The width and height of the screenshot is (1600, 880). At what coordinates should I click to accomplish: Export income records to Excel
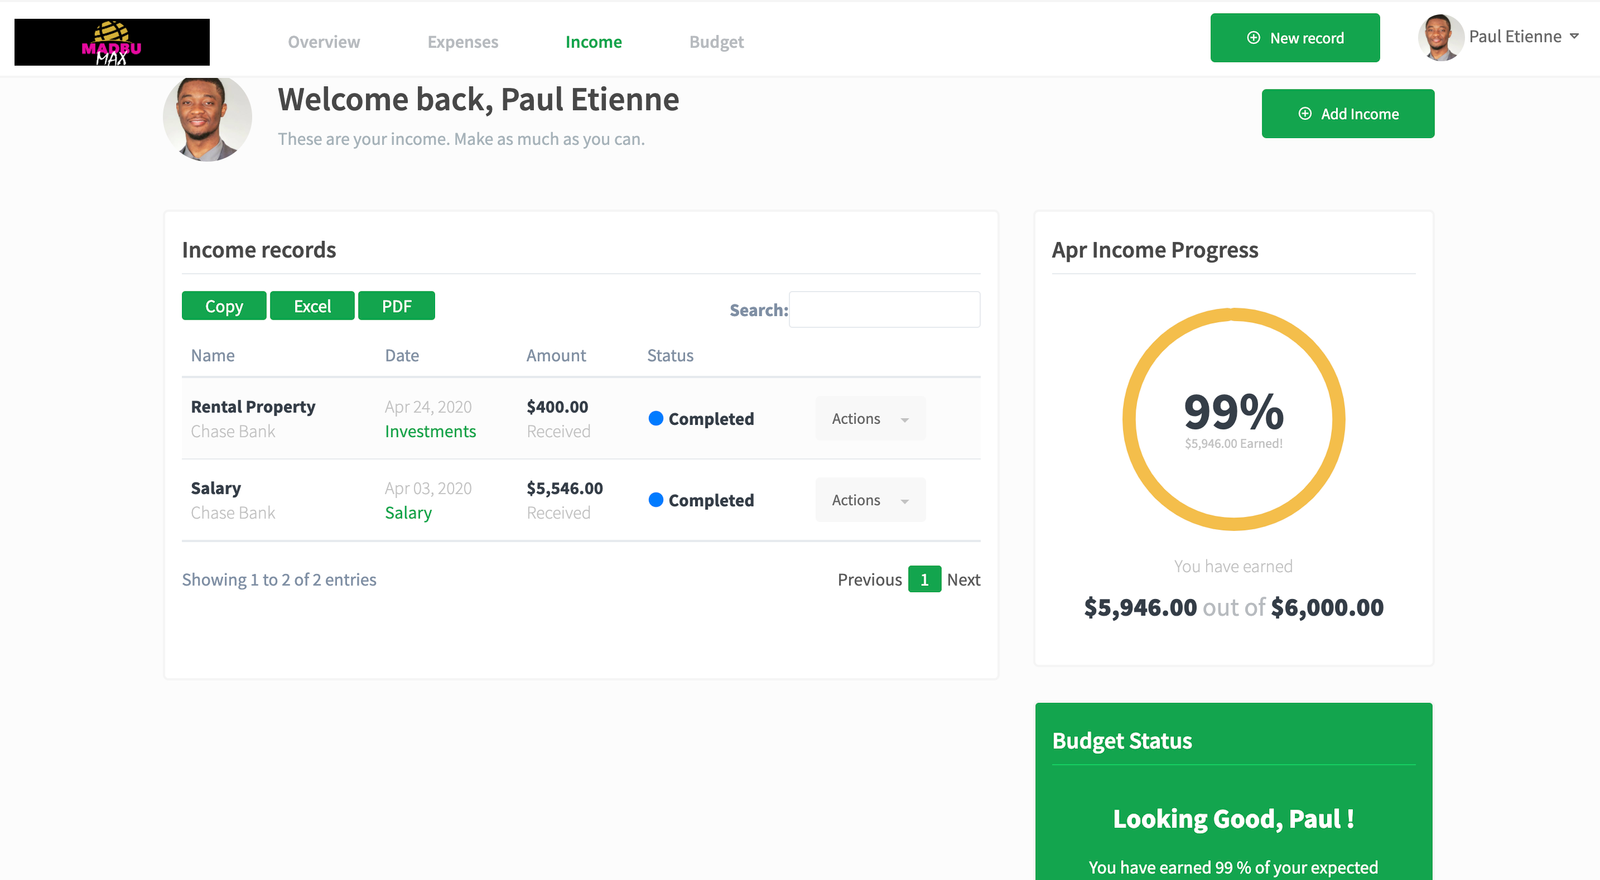coord(312,306)
